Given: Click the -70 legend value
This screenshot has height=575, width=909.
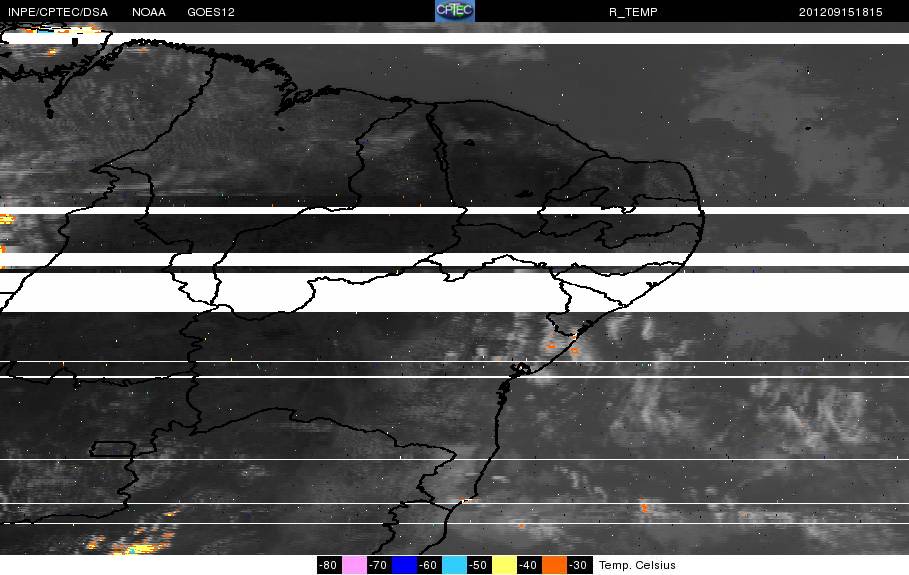Looking at the screenshot, I should [378, 565].
